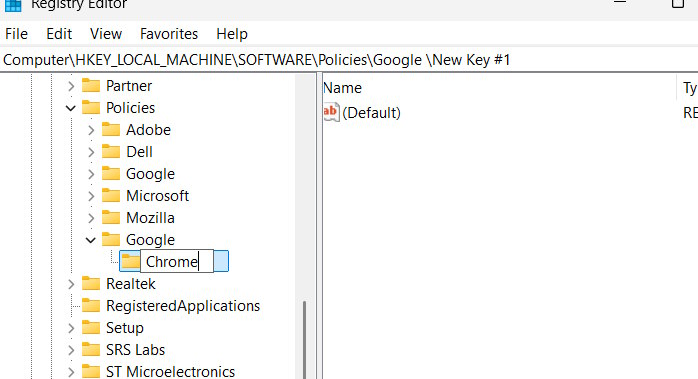
Task: Open the Favorites menu
Action: tap(169, 34)
